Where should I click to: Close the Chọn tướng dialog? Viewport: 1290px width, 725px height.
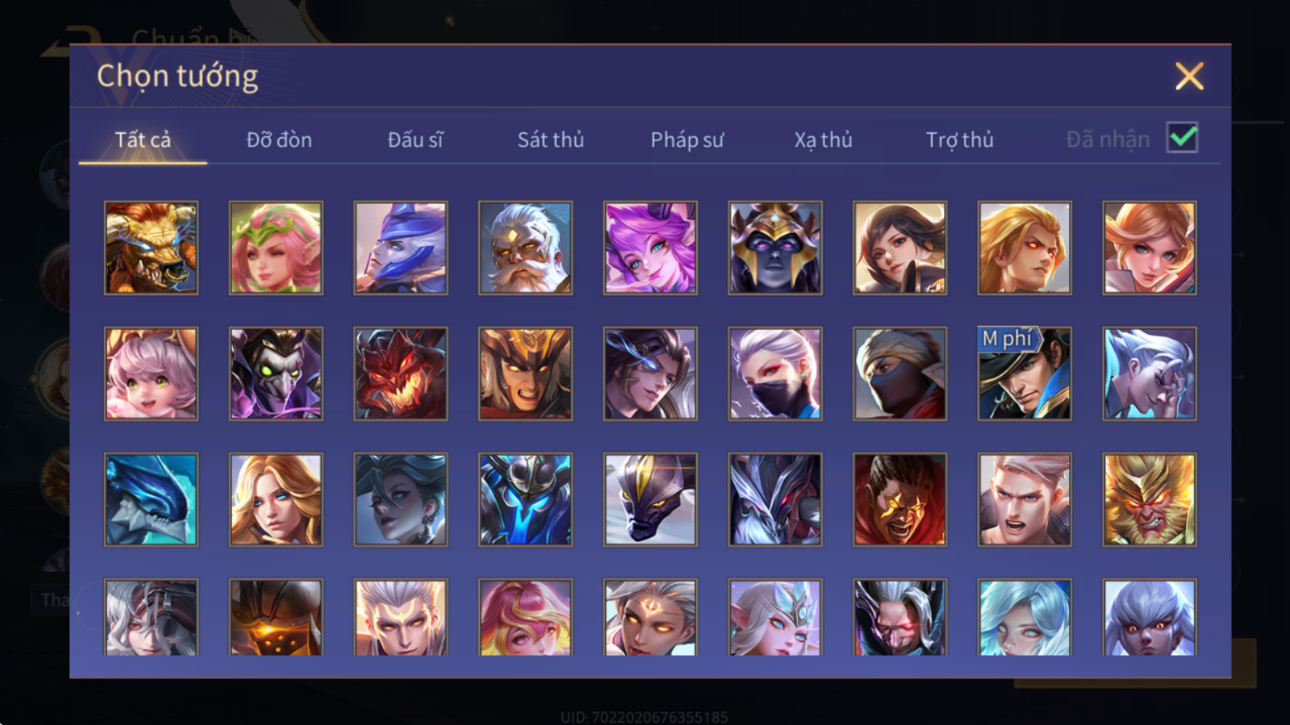click(1189, 76)
